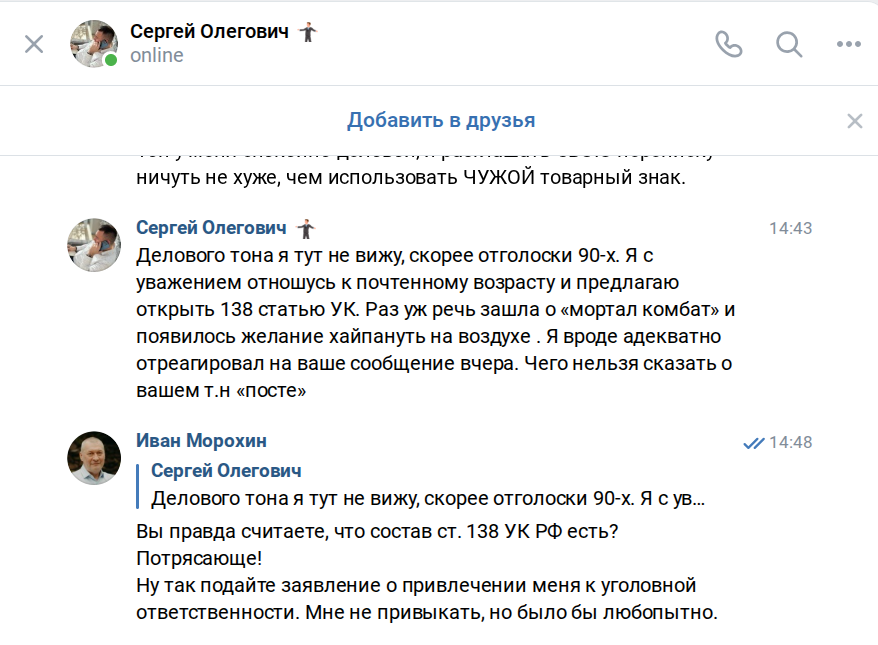This screenshot has width=878, height=645.
Task: Click the emoji status next to the message sender name
Action: click(306, 228)
